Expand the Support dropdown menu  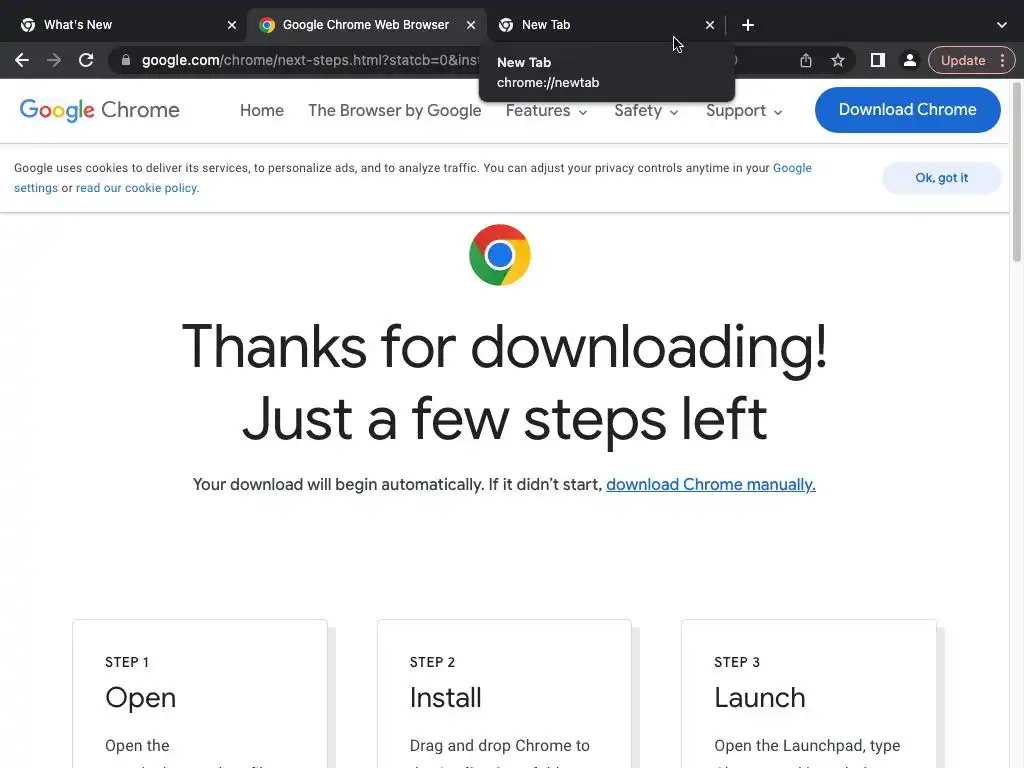[744, 110]
